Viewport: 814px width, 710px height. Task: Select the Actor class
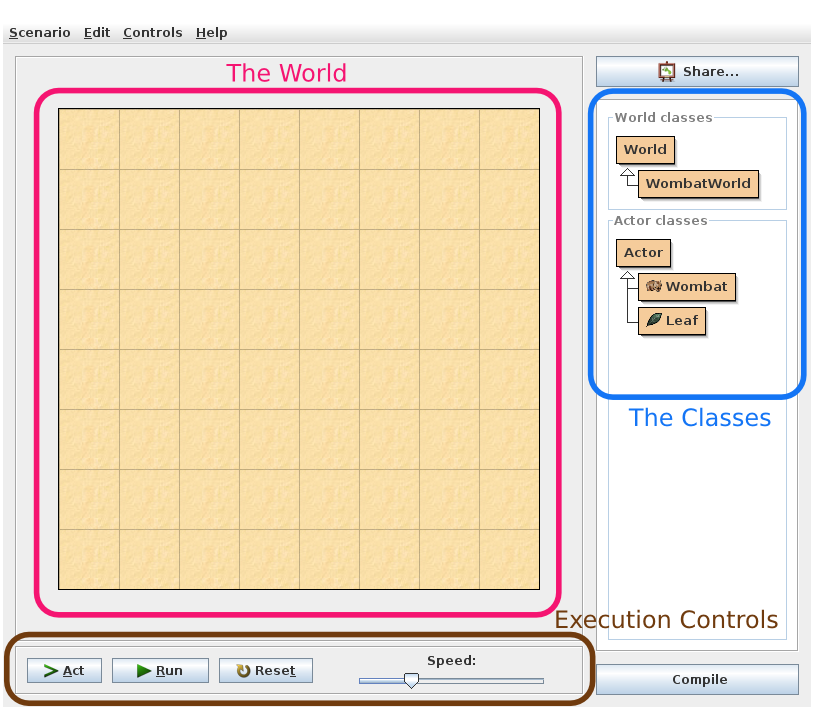pyautogui.click(x=643, y=252)
